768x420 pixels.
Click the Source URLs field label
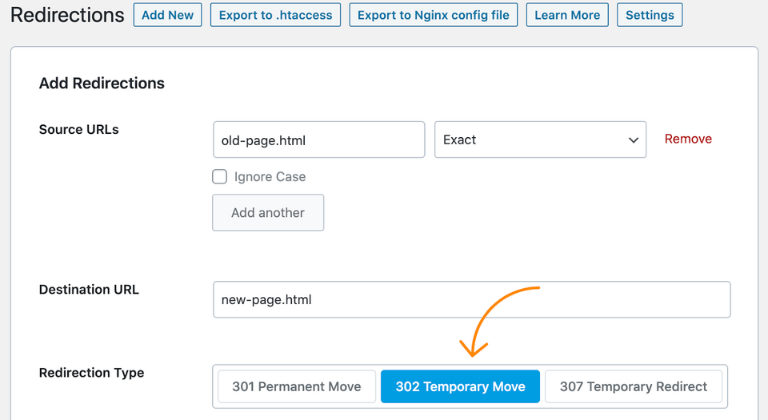point(79,129)
